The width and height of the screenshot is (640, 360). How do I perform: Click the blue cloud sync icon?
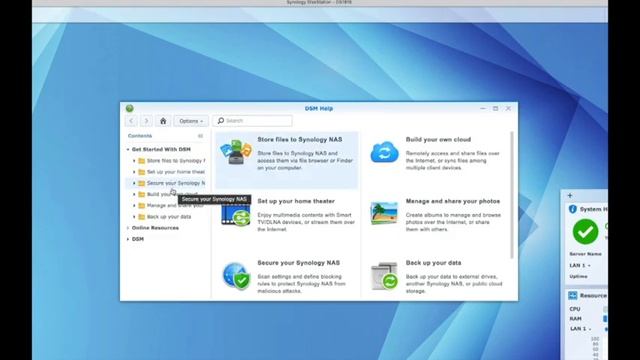(384, 152)
